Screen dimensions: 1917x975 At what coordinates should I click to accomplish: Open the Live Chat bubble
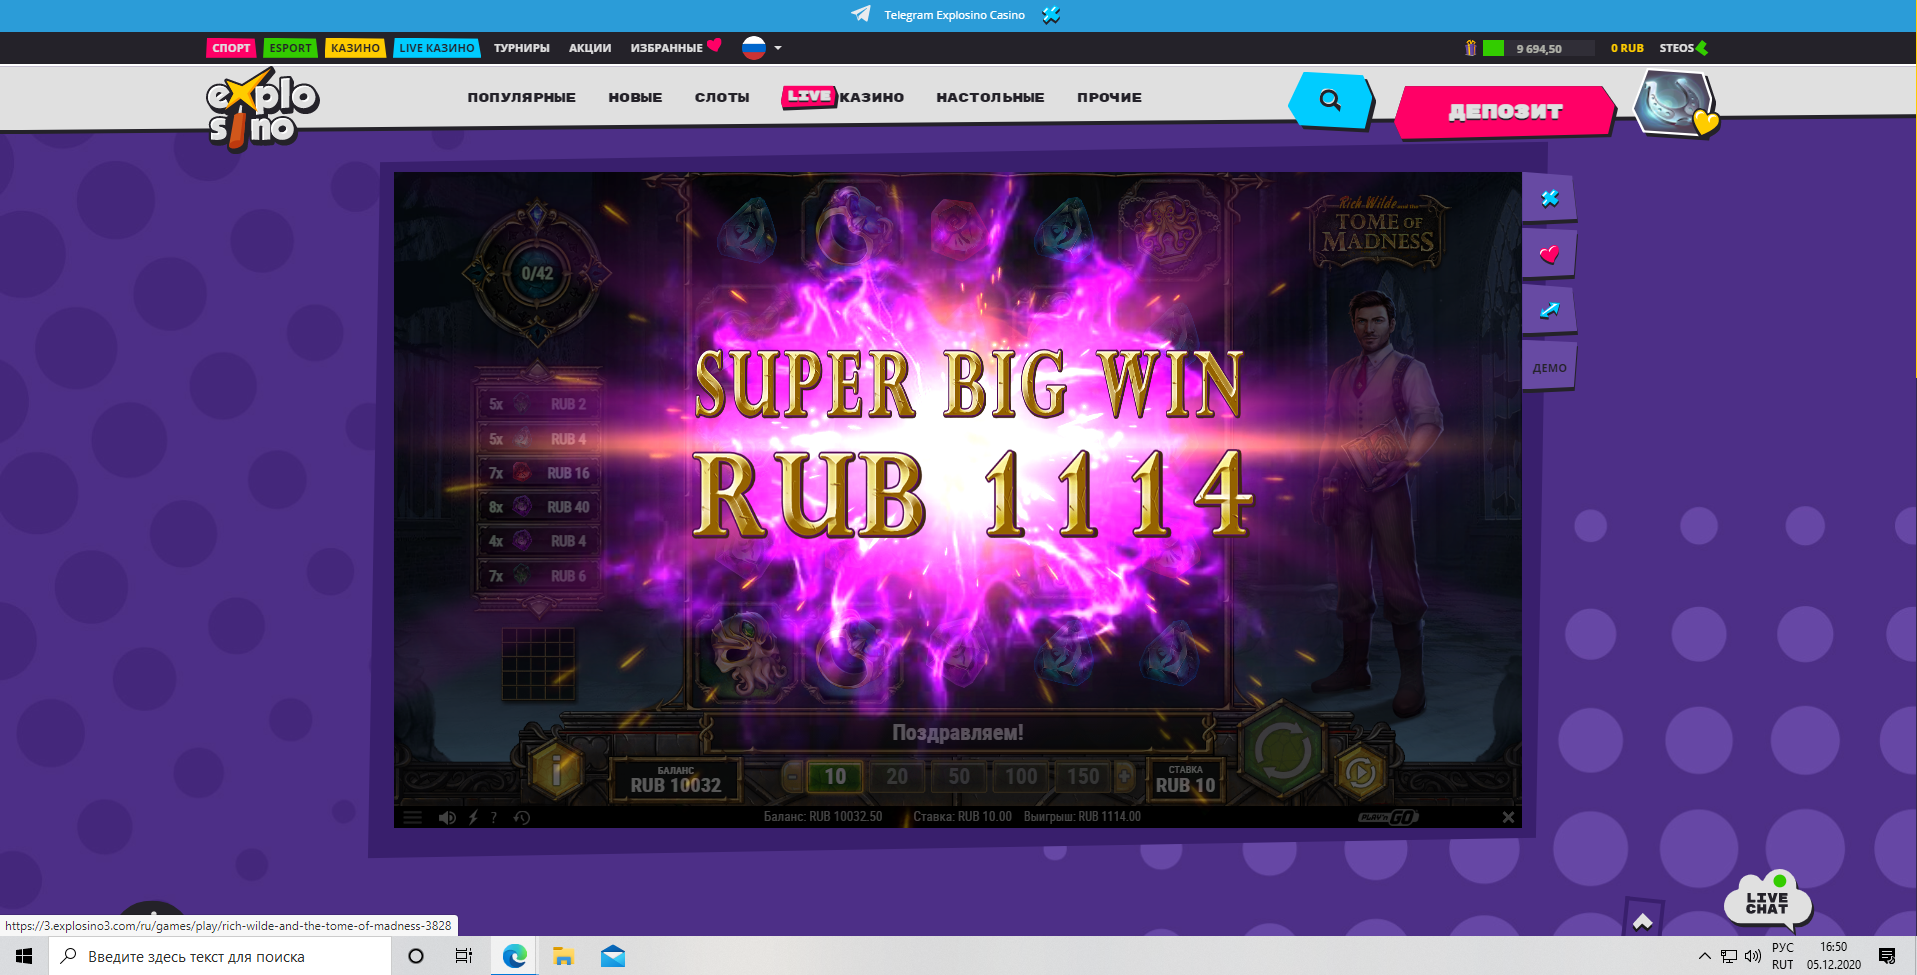(x=1767, y=900)
